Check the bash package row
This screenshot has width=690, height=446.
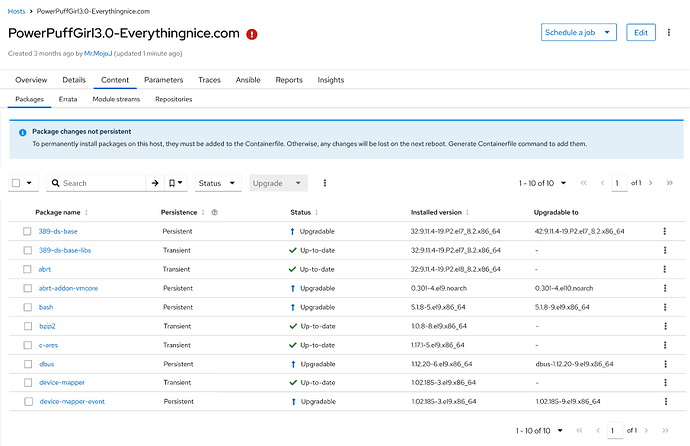(x=28, y=307)
